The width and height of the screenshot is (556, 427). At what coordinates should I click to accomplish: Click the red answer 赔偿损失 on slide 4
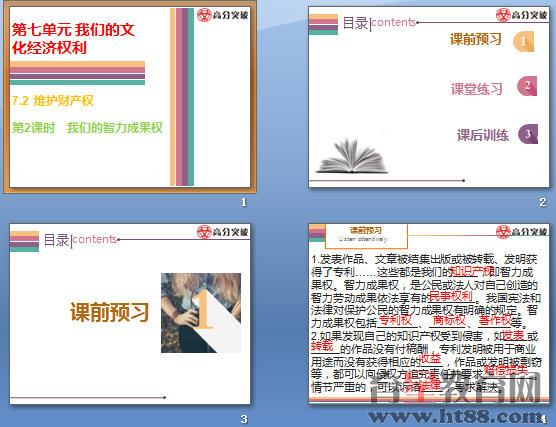point(506,370)
